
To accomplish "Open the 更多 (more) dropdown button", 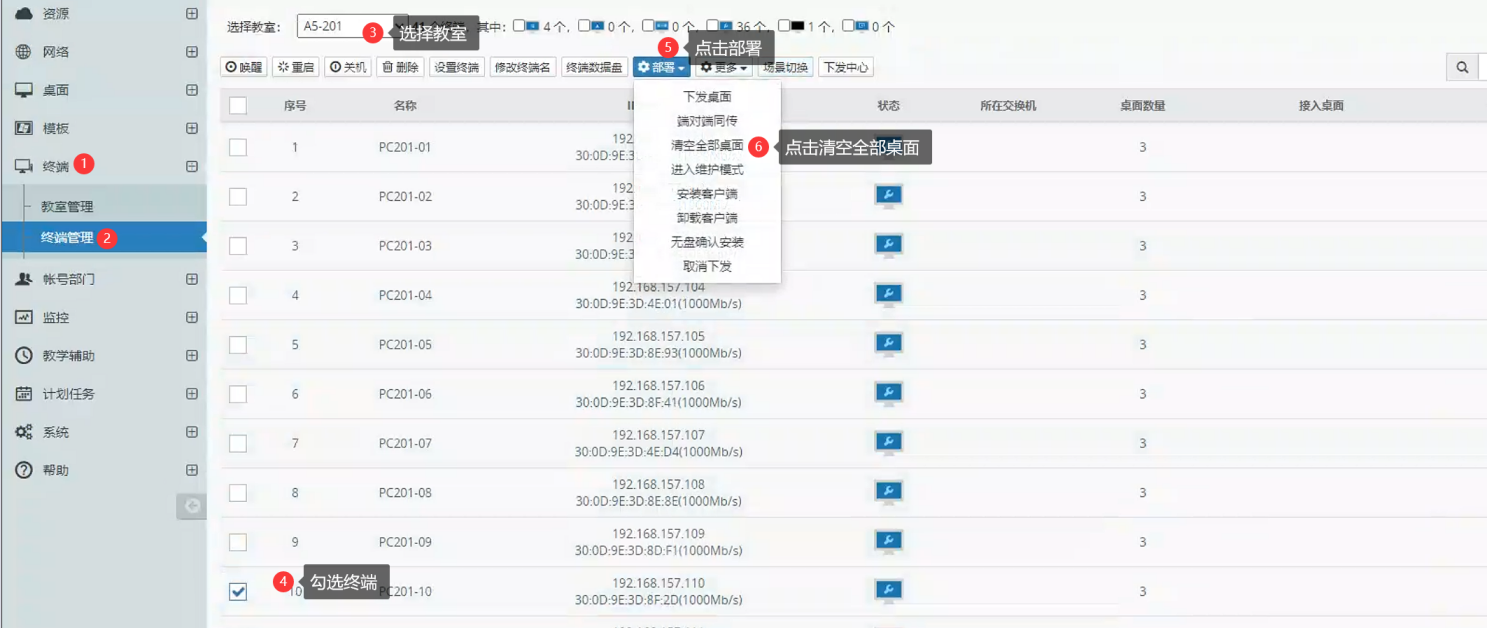I will click(x=723, y=67).
